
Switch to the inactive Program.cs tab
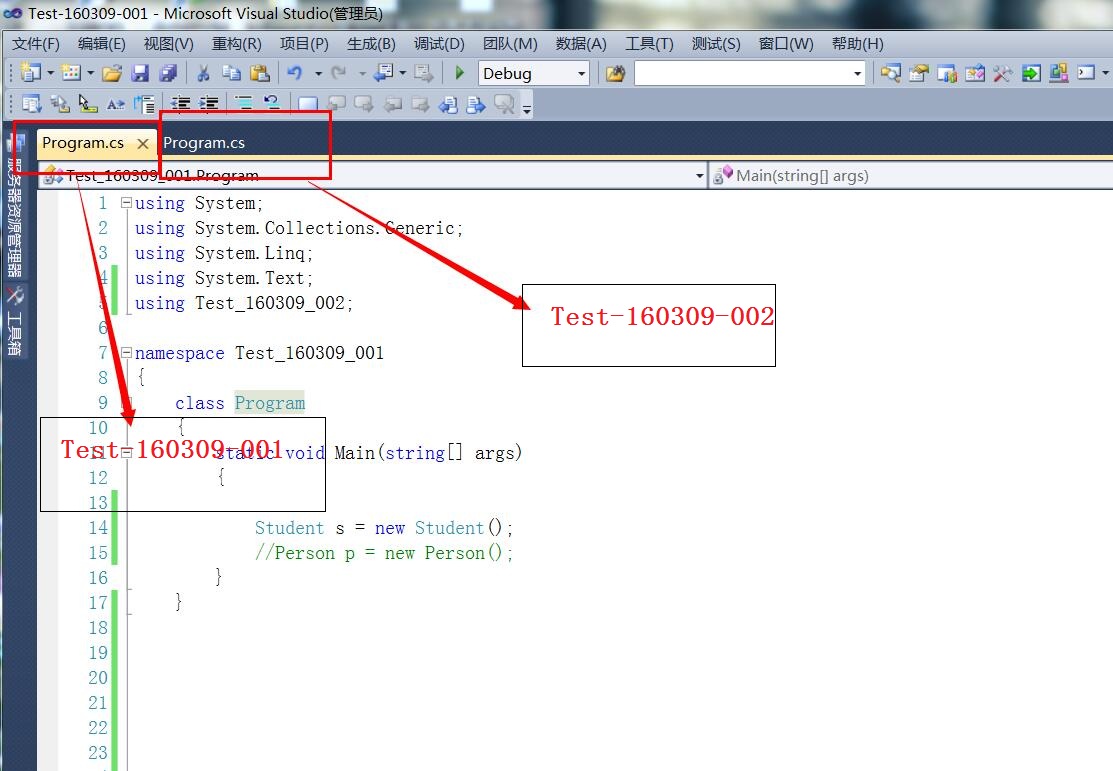(204, 143)
